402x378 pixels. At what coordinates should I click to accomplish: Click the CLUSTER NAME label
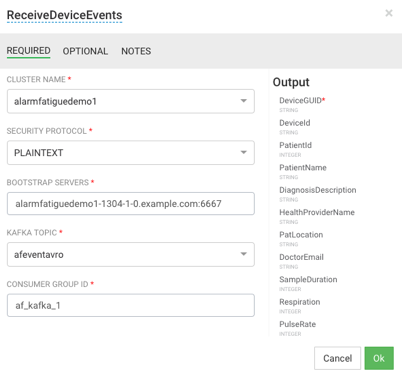pos(36,79)
